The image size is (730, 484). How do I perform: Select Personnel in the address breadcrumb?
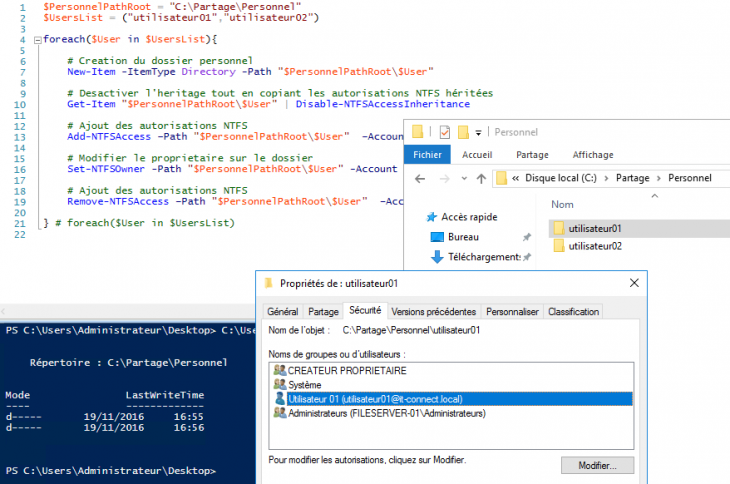click(x=689, y=178)
